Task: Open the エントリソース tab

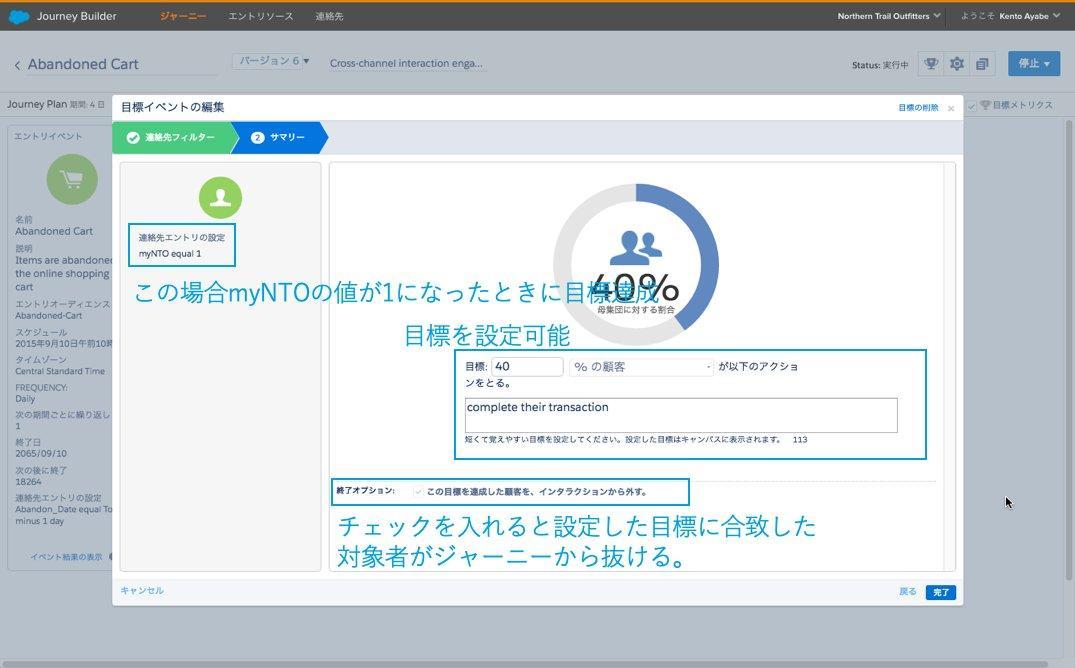Action: coord(261,16)
